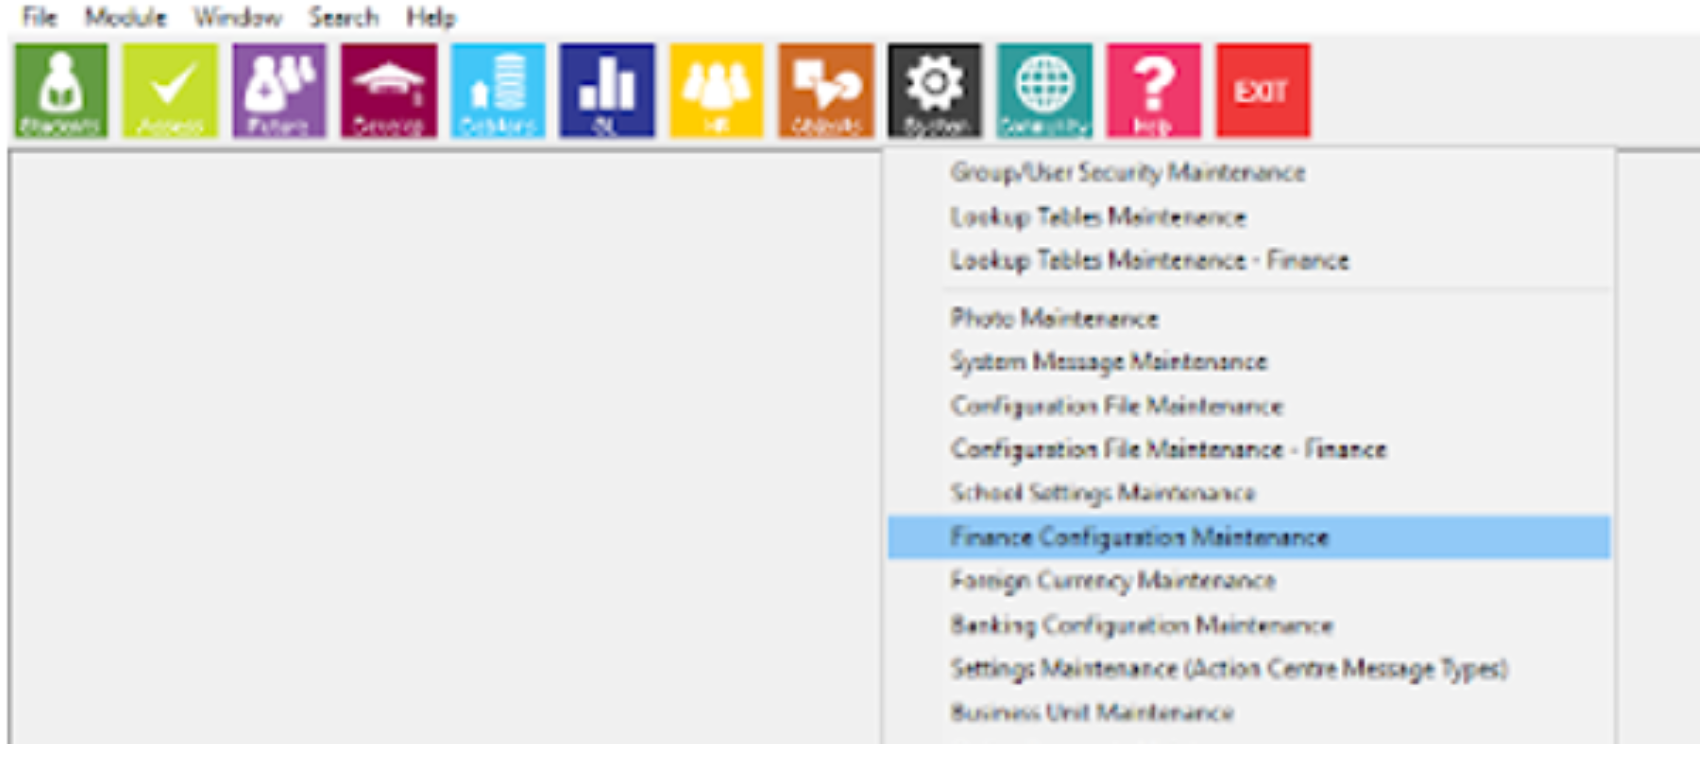
Task: Select the maroon graduation cap icon
Action: (x=388, y=91)
